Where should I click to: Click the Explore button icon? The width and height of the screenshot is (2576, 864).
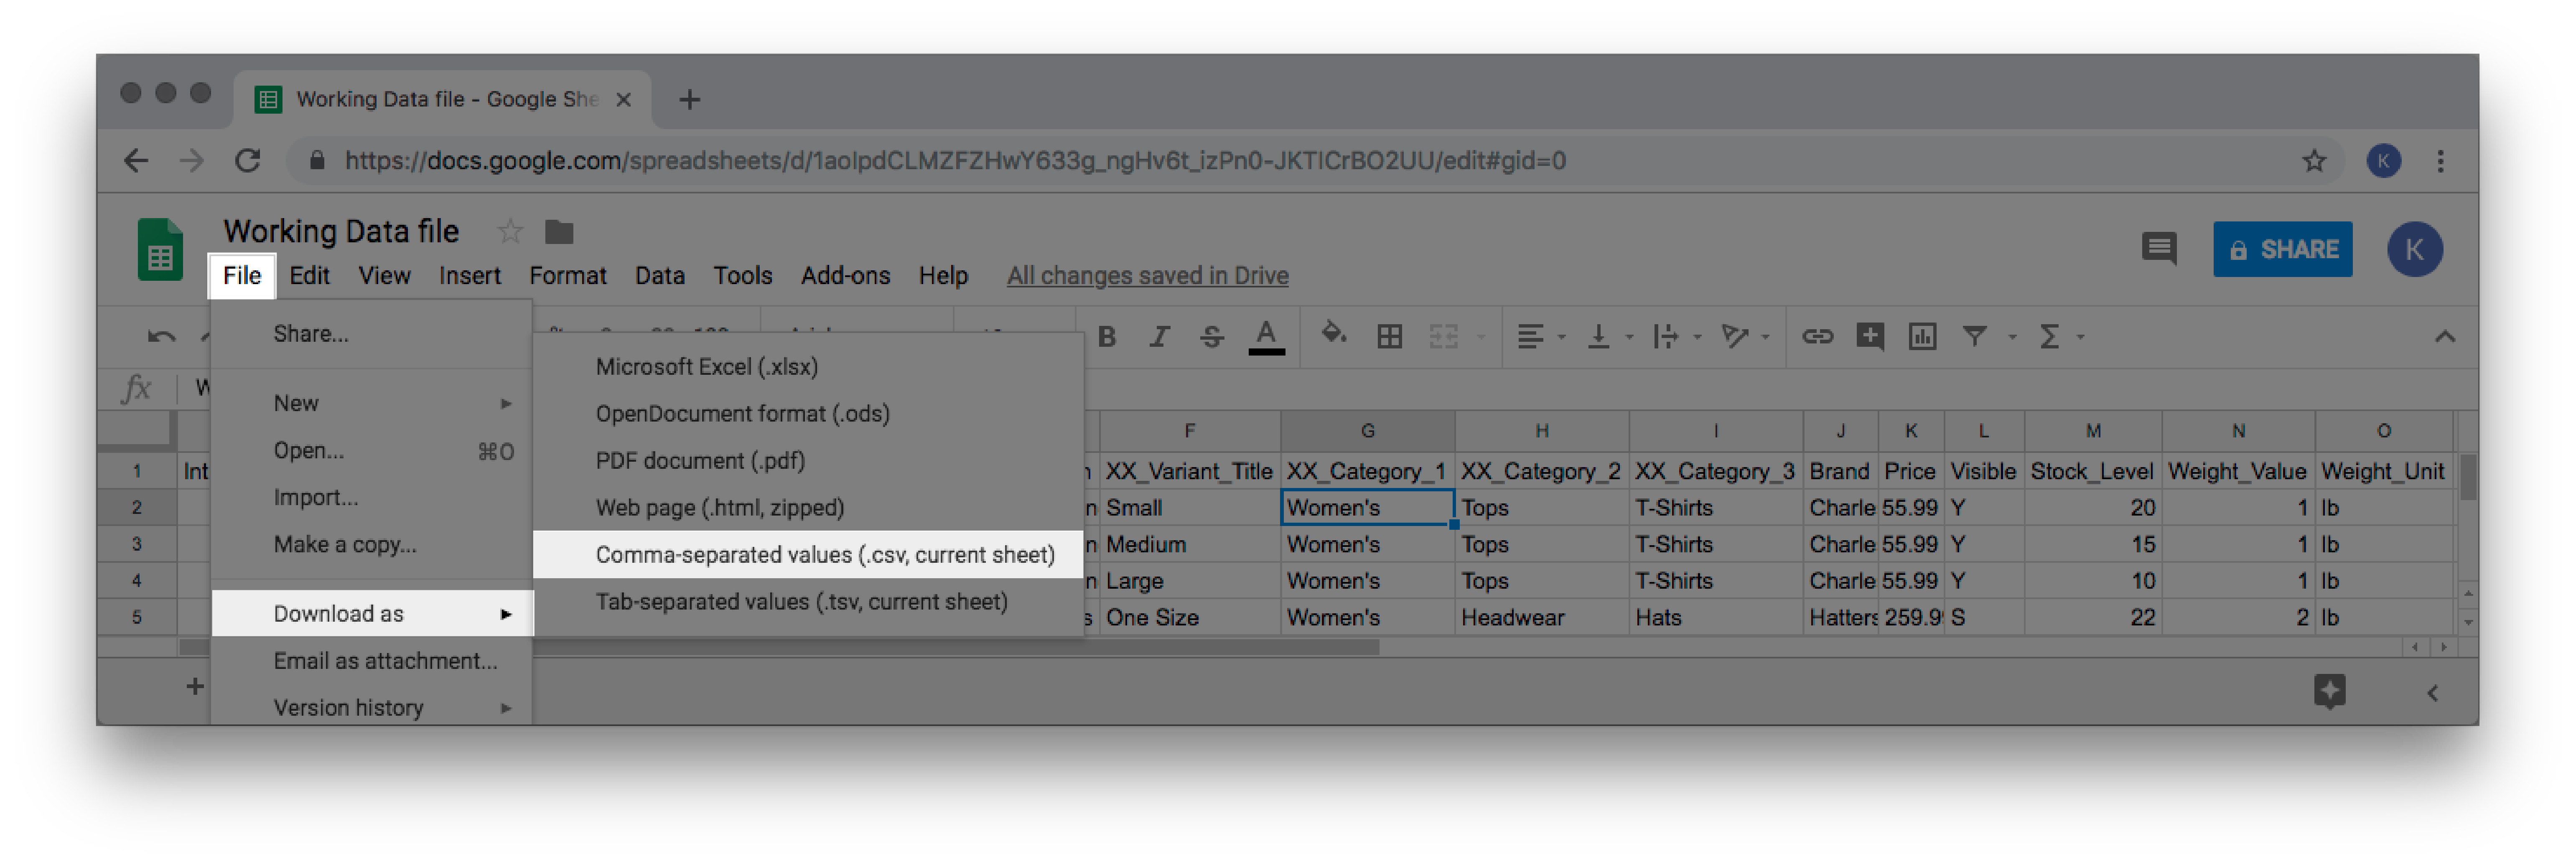(2329, 691)
